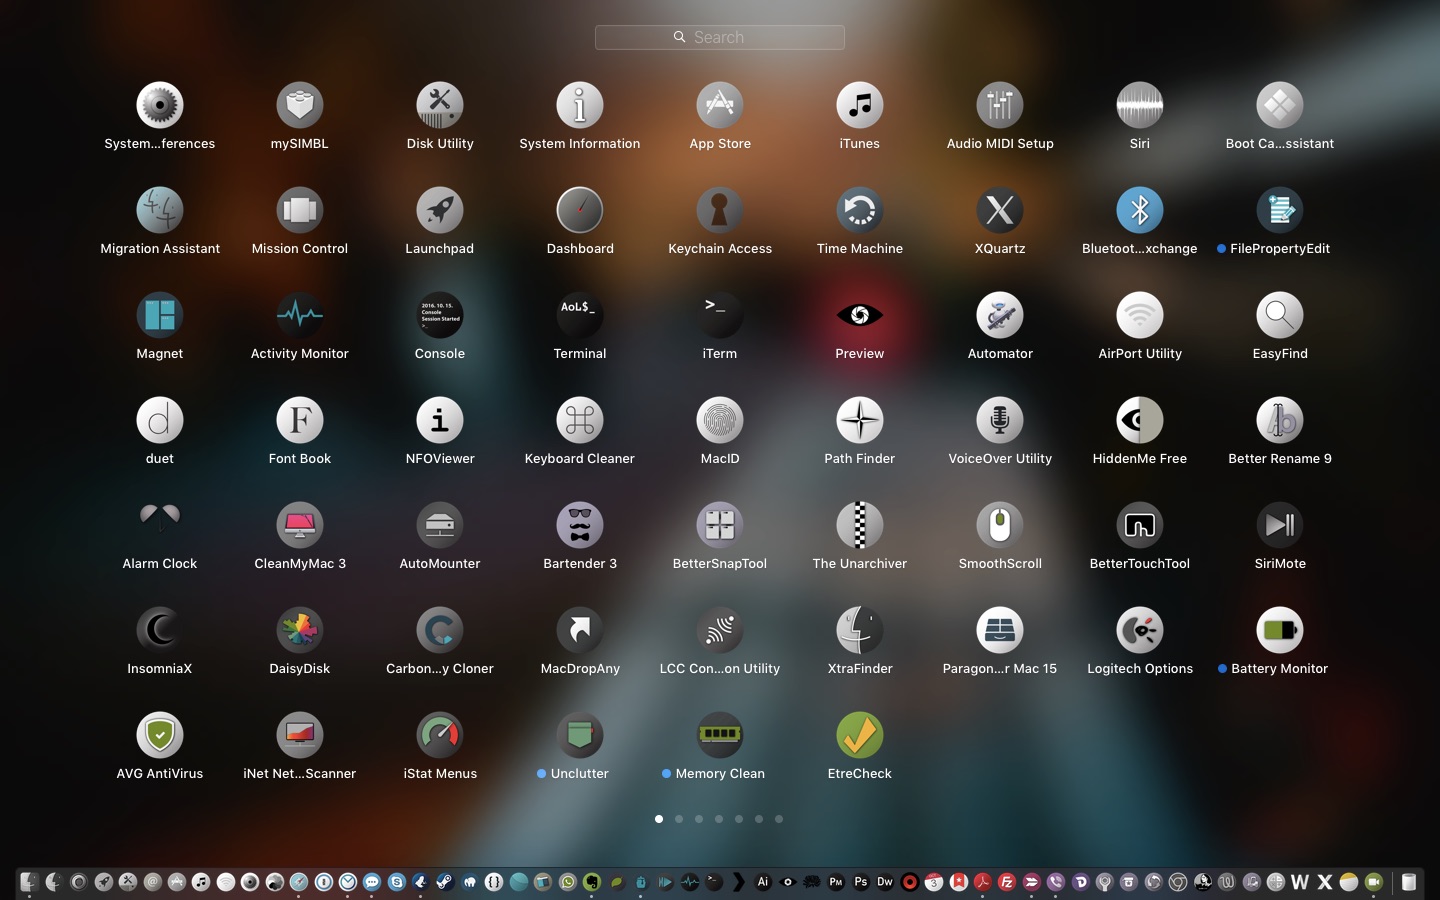Launch InsomniaX
The width and height of the screenshot is (1440, 900).
click(x=160, y=630)
